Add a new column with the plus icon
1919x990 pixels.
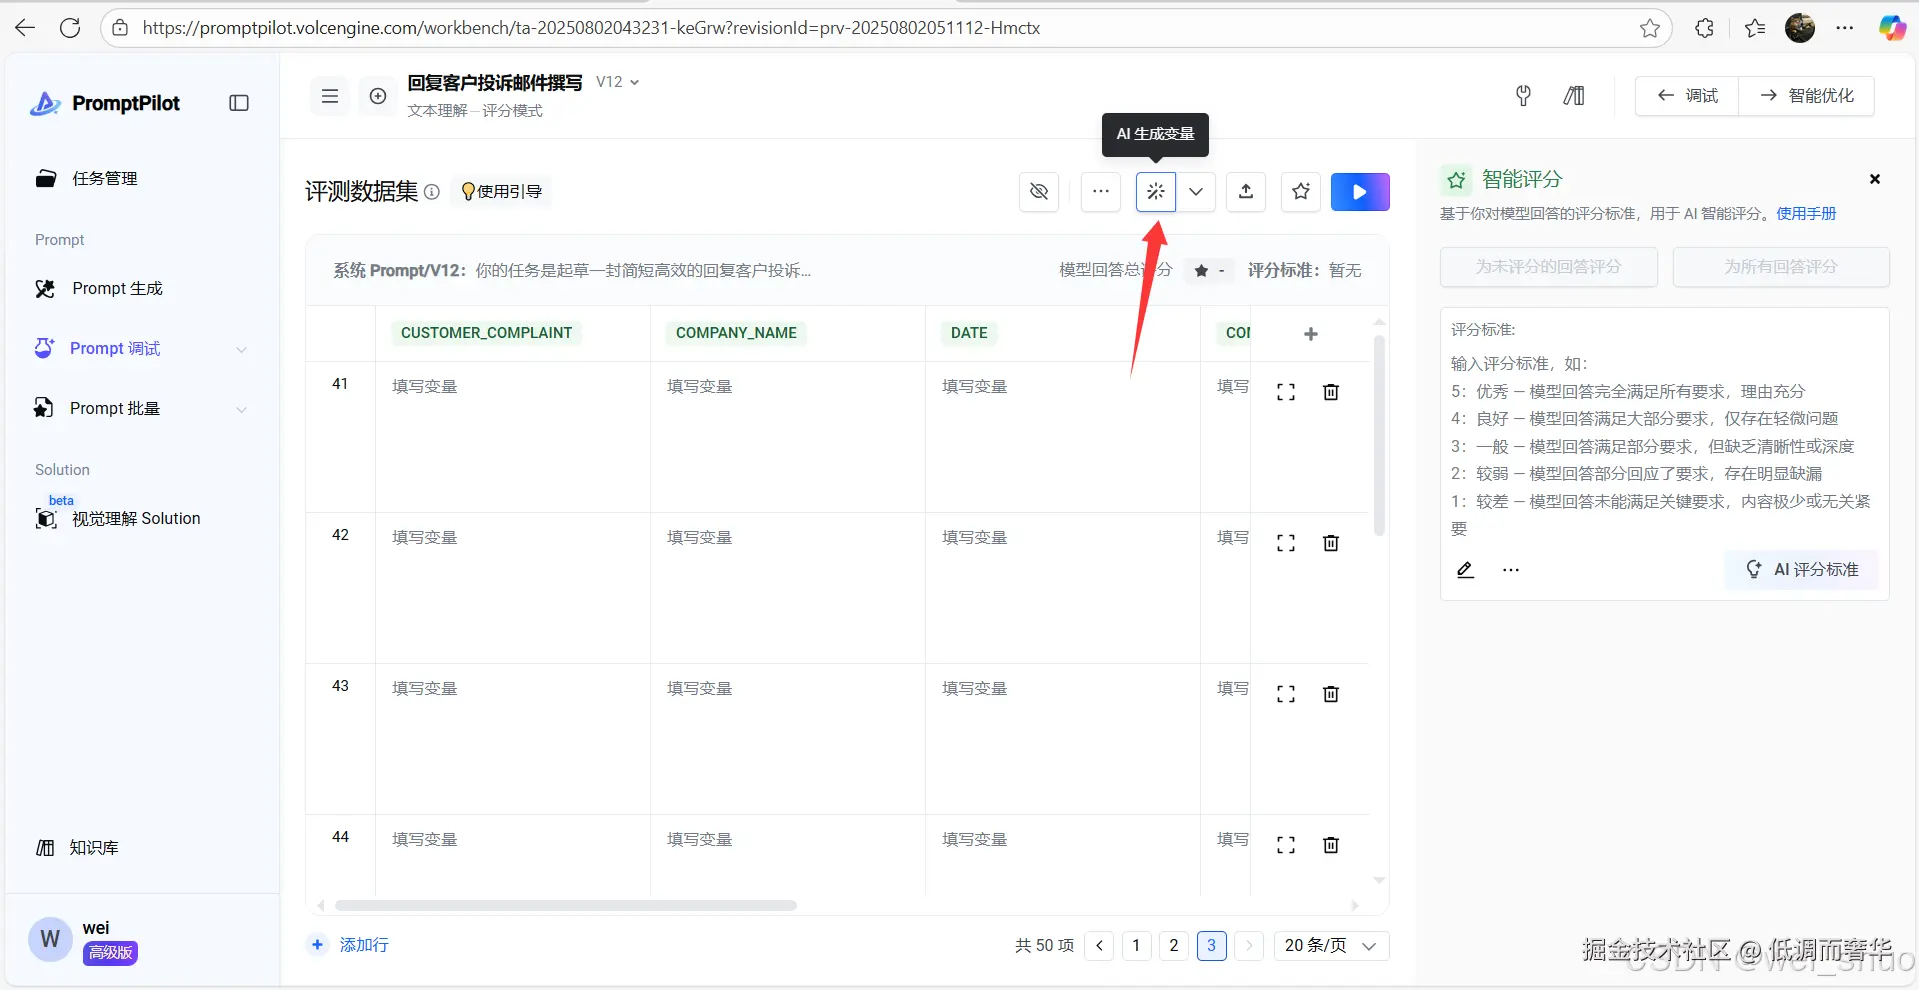pos(1311,334)
